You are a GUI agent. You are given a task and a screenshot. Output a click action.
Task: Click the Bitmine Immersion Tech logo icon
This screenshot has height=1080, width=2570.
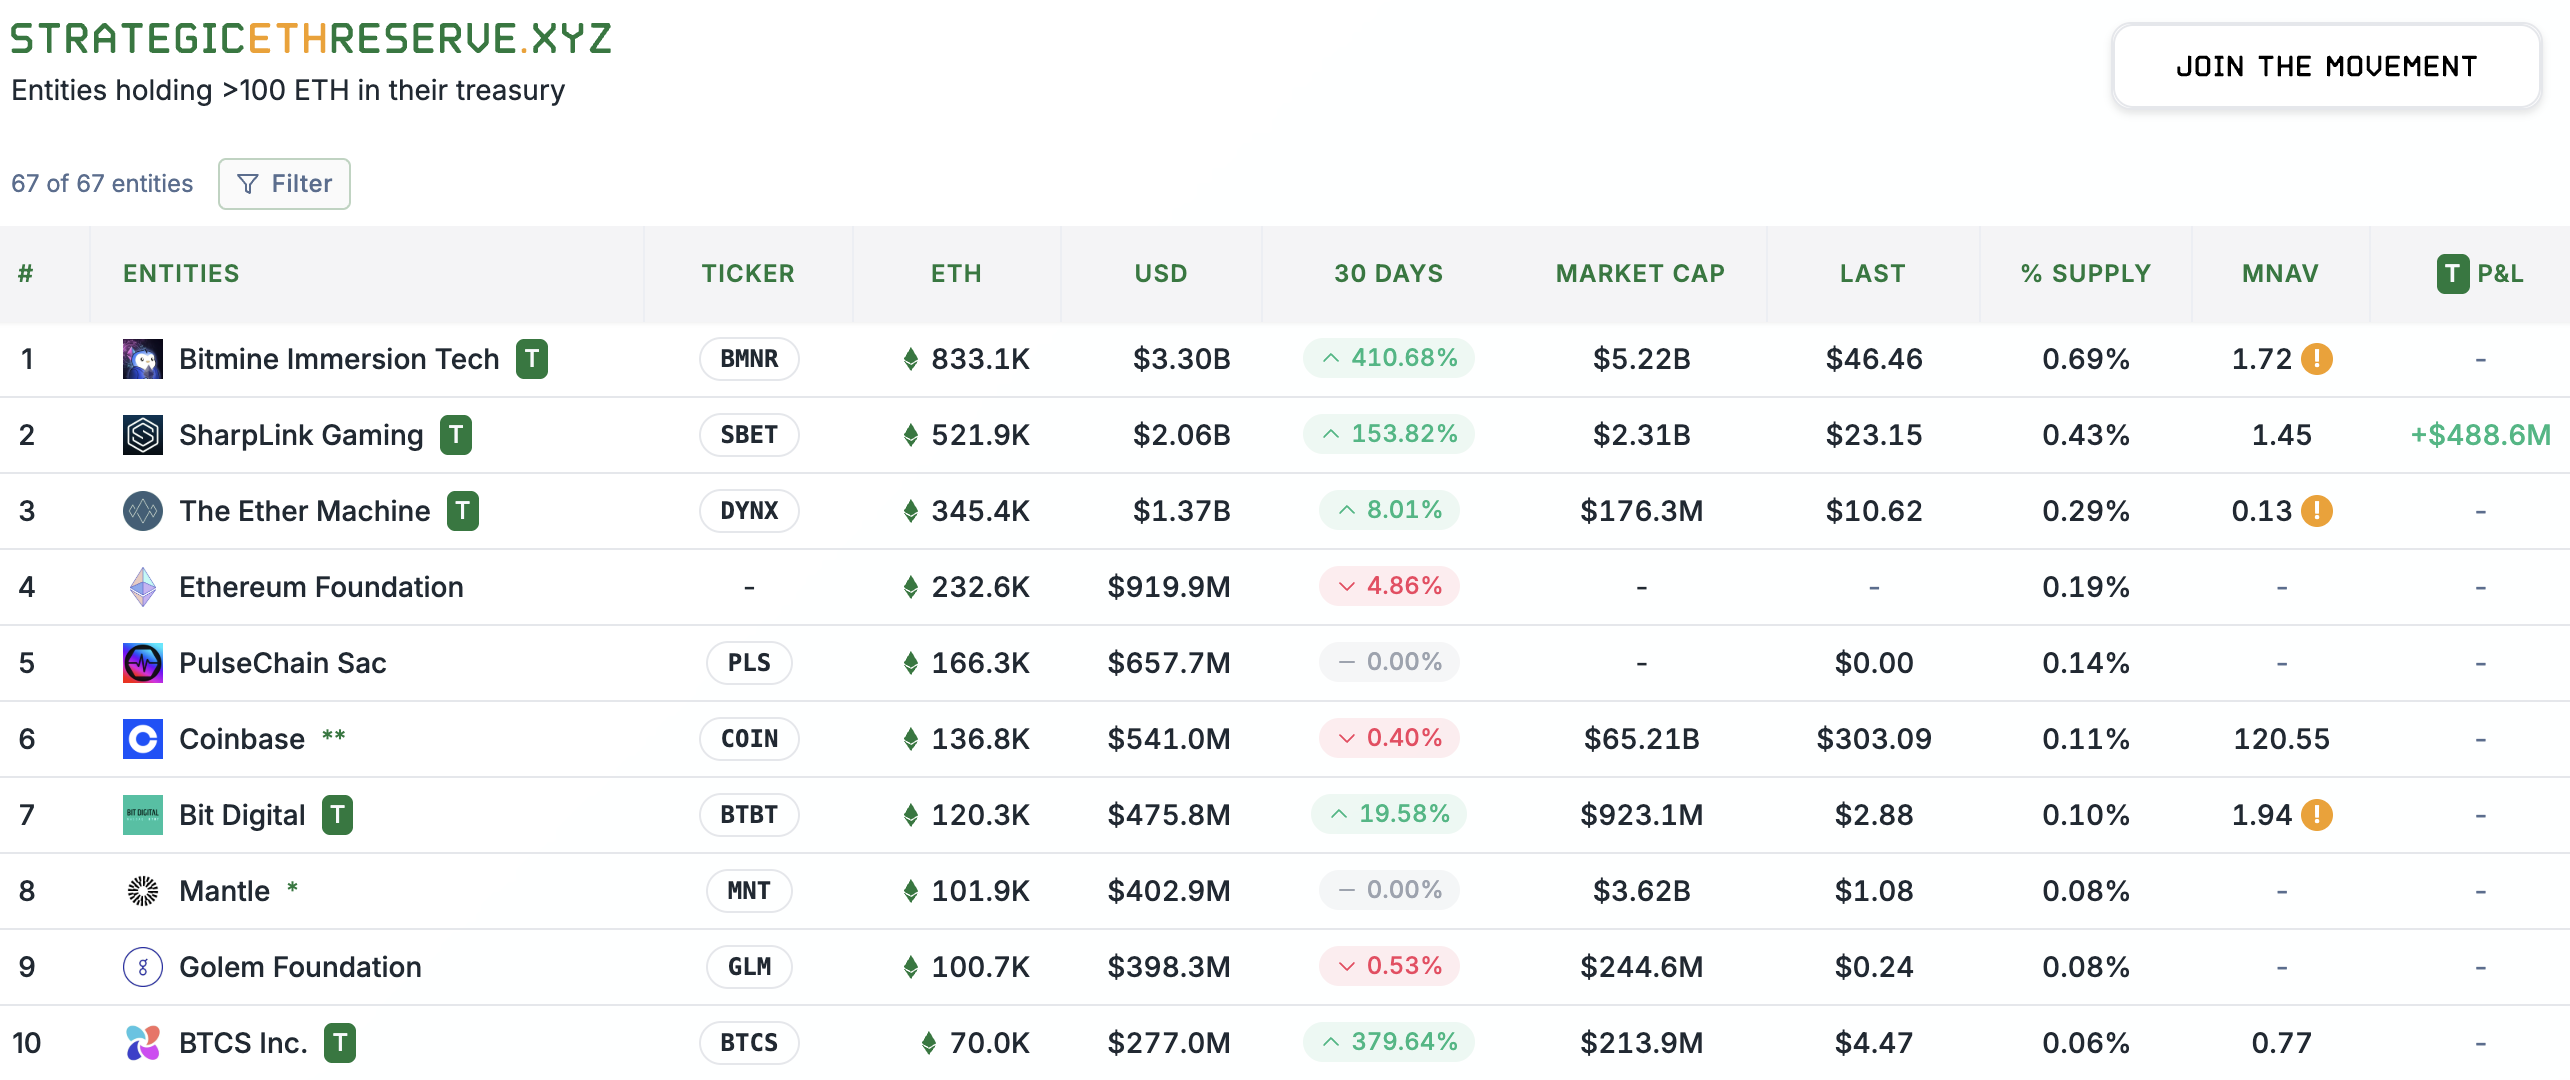click(142, 359)
